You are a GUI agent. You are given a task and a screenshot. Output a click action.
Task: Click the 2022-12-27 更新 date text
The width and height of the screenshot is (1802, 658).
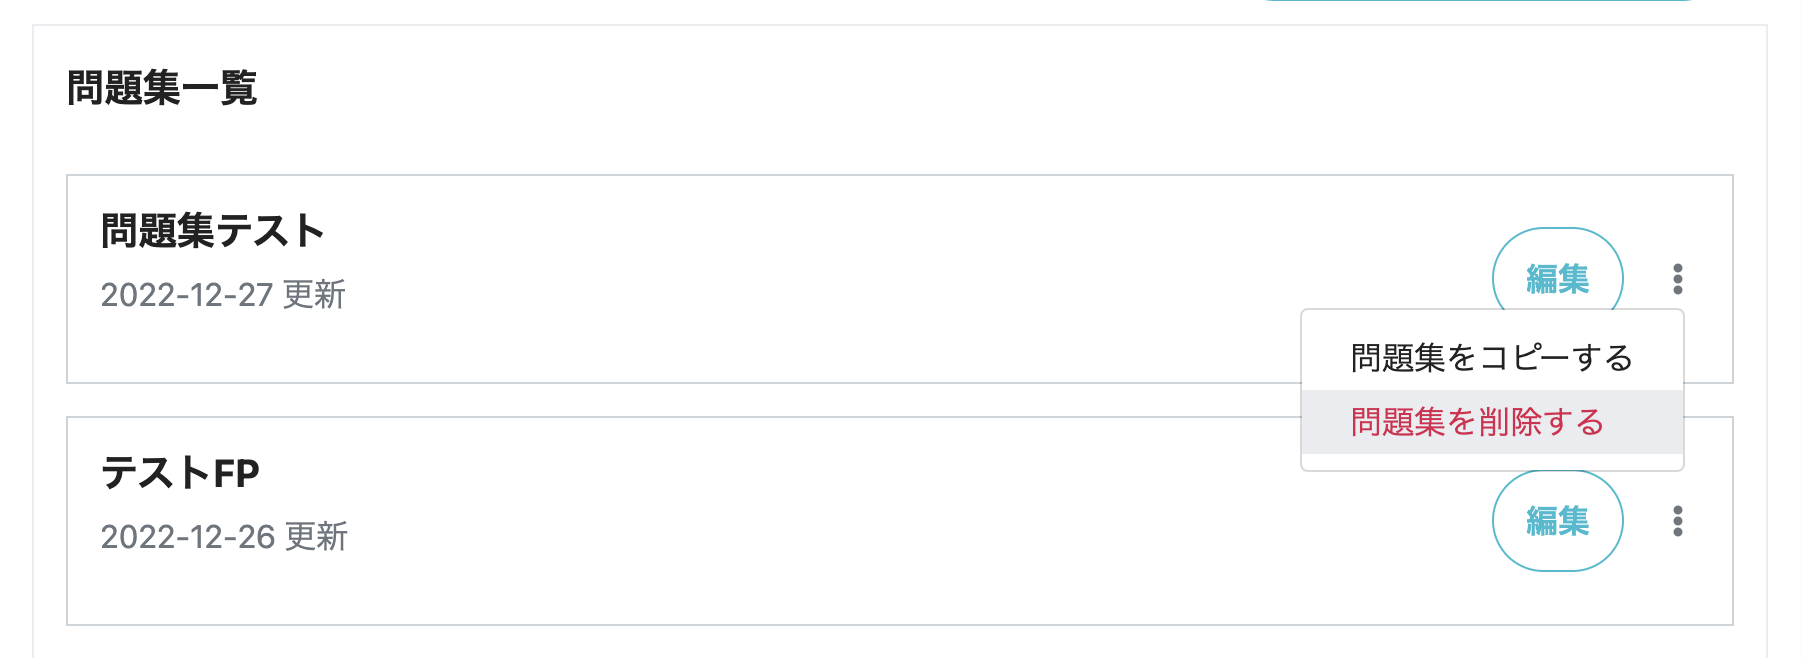point(223,295)
